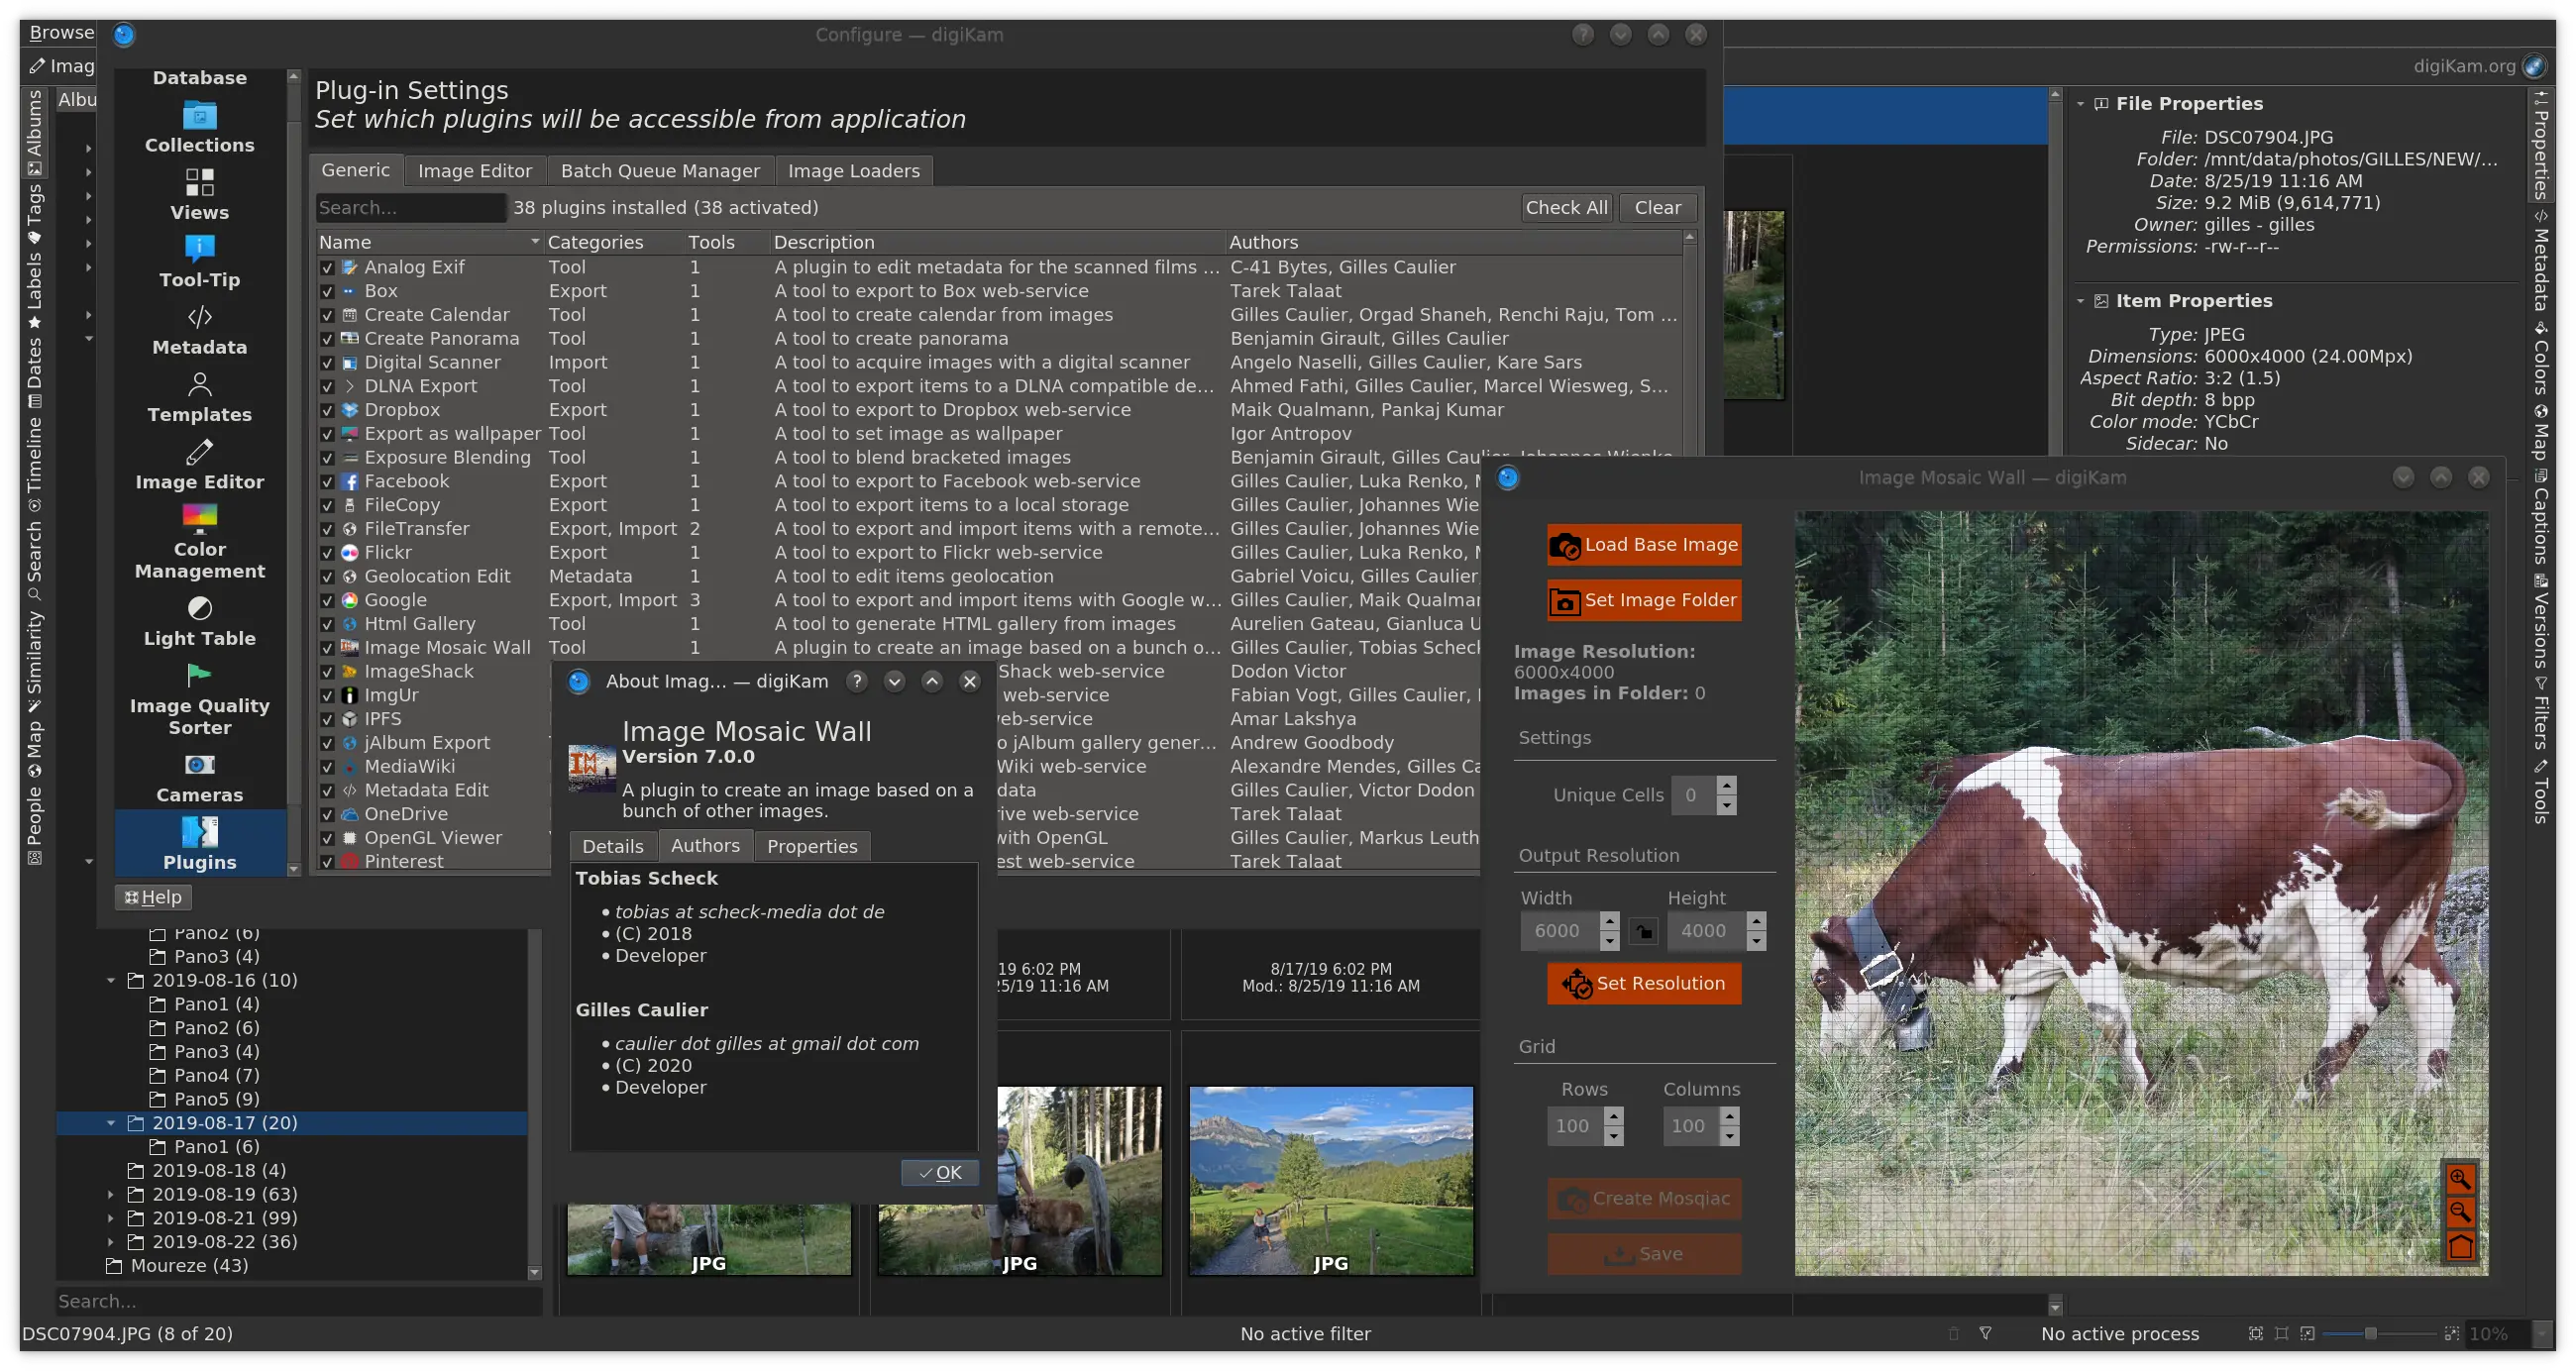
Task: Collapse the 2019-08-17 album
Action: point(111,1122)
